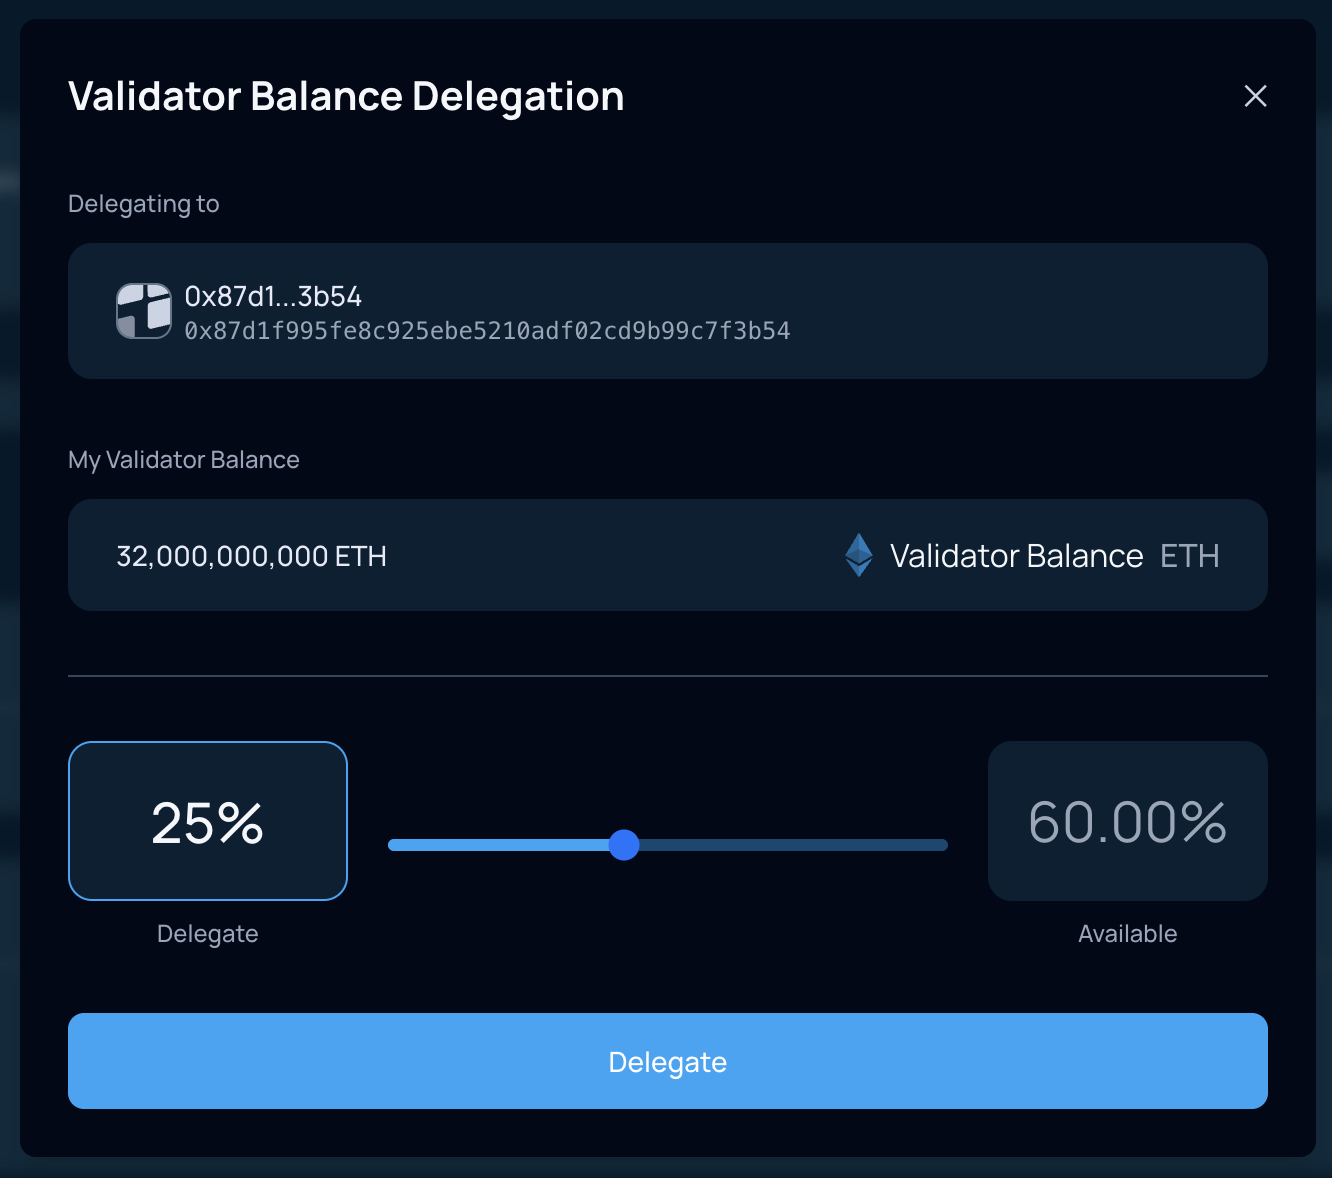The image size is (1332, 1178).
Task: Click the blue Delegate button
Action: click(668, 1061)
